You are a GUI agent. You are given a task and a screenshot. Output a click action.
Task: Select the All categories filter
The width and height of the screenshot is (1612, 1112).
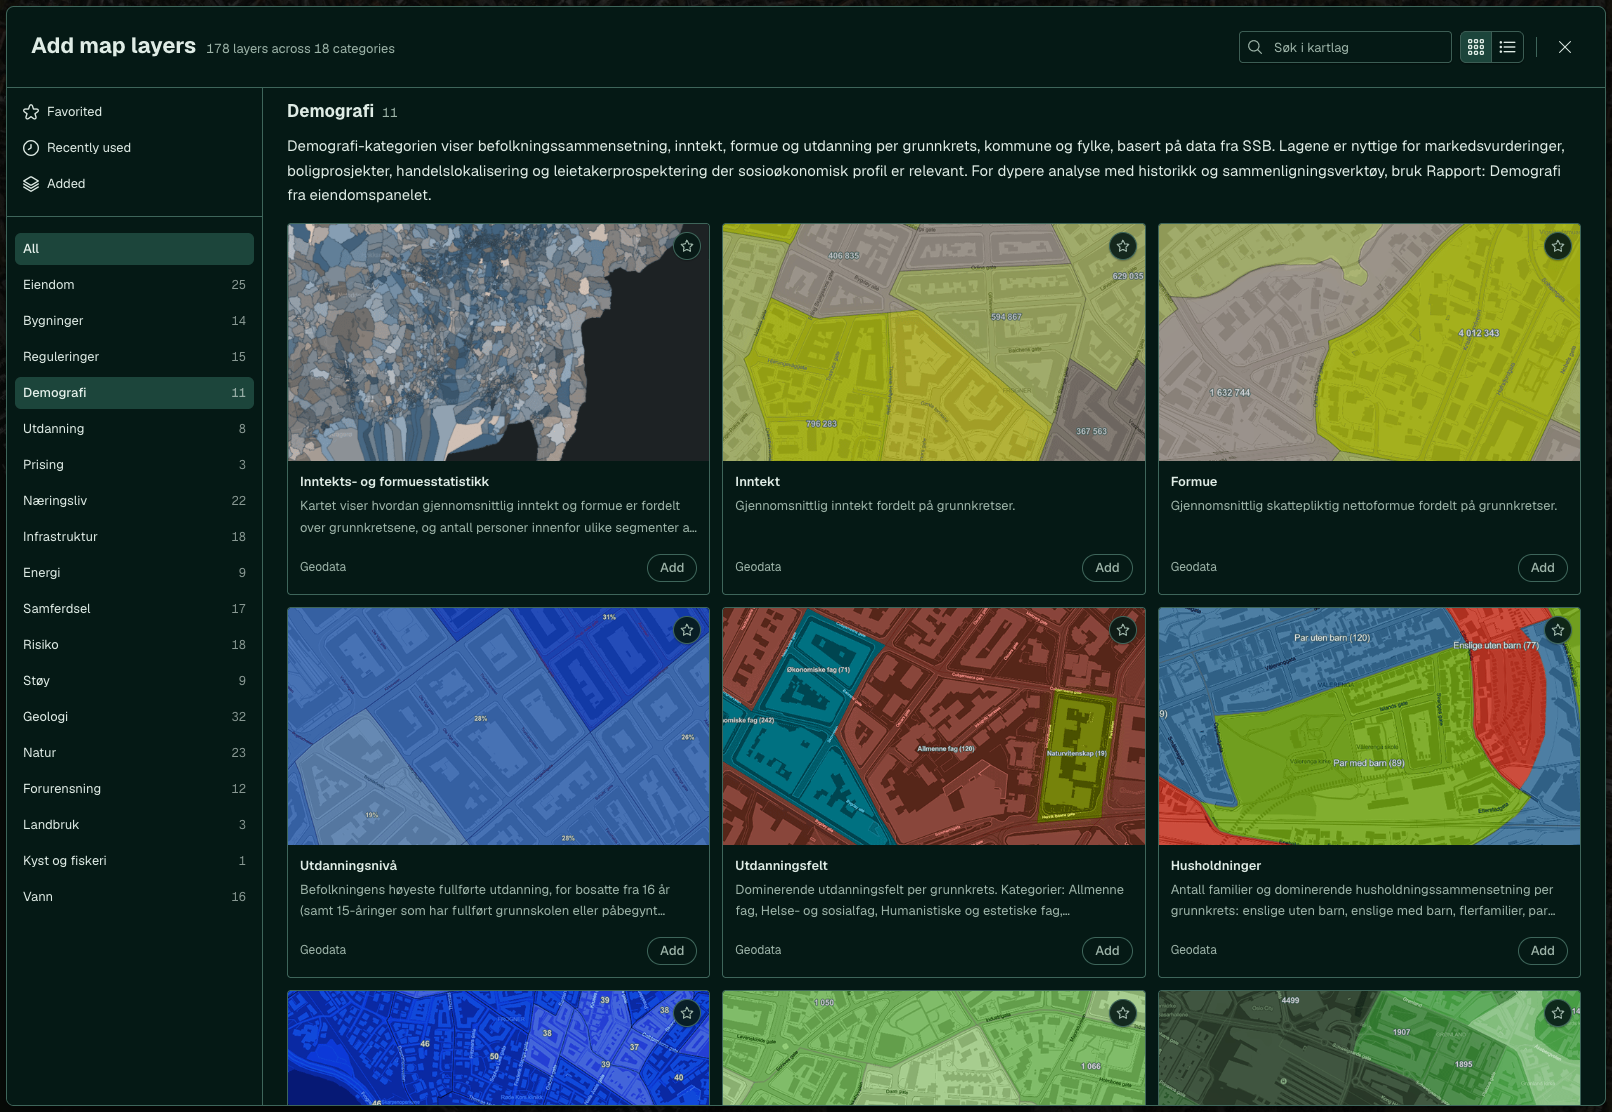pyautogui.click(x=134, y=249)
